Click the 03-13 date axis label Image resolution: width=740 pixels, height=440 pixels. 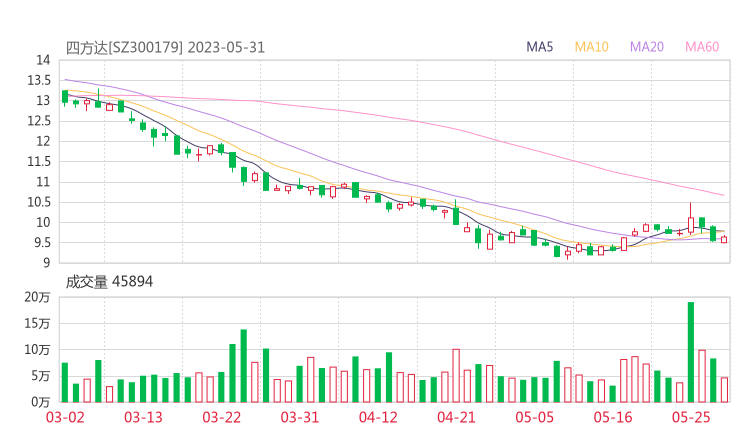coord(143,417)
